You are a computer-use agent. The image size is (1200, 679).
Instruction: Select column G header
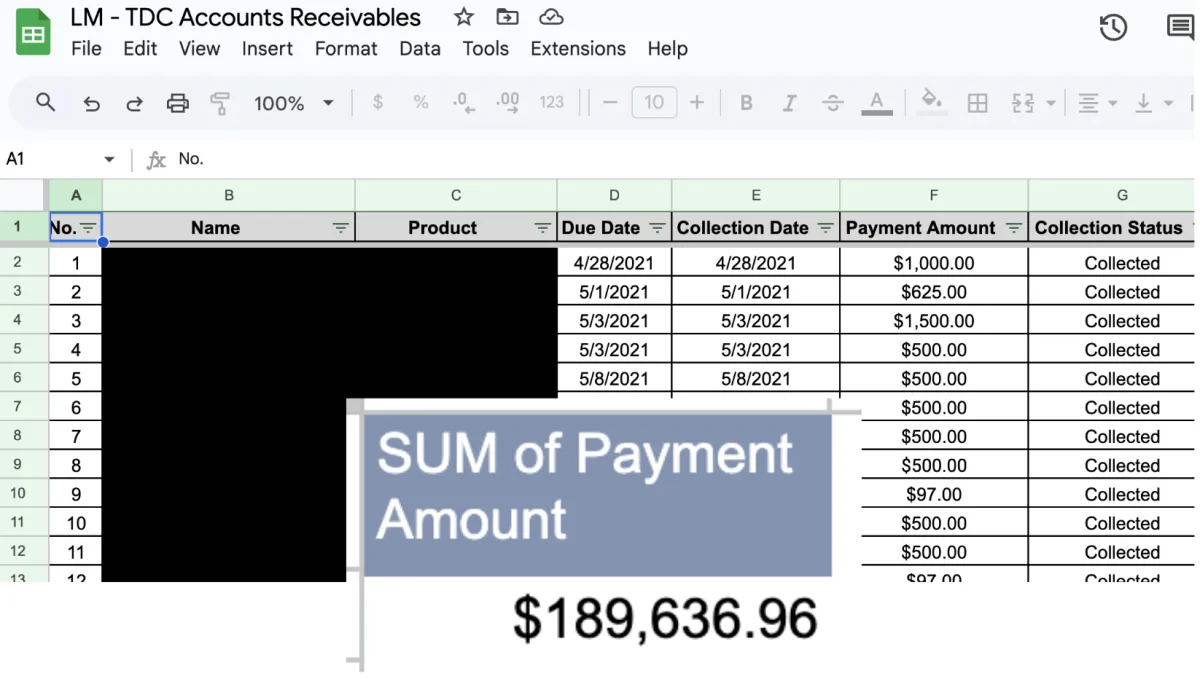pos(1112,196)
